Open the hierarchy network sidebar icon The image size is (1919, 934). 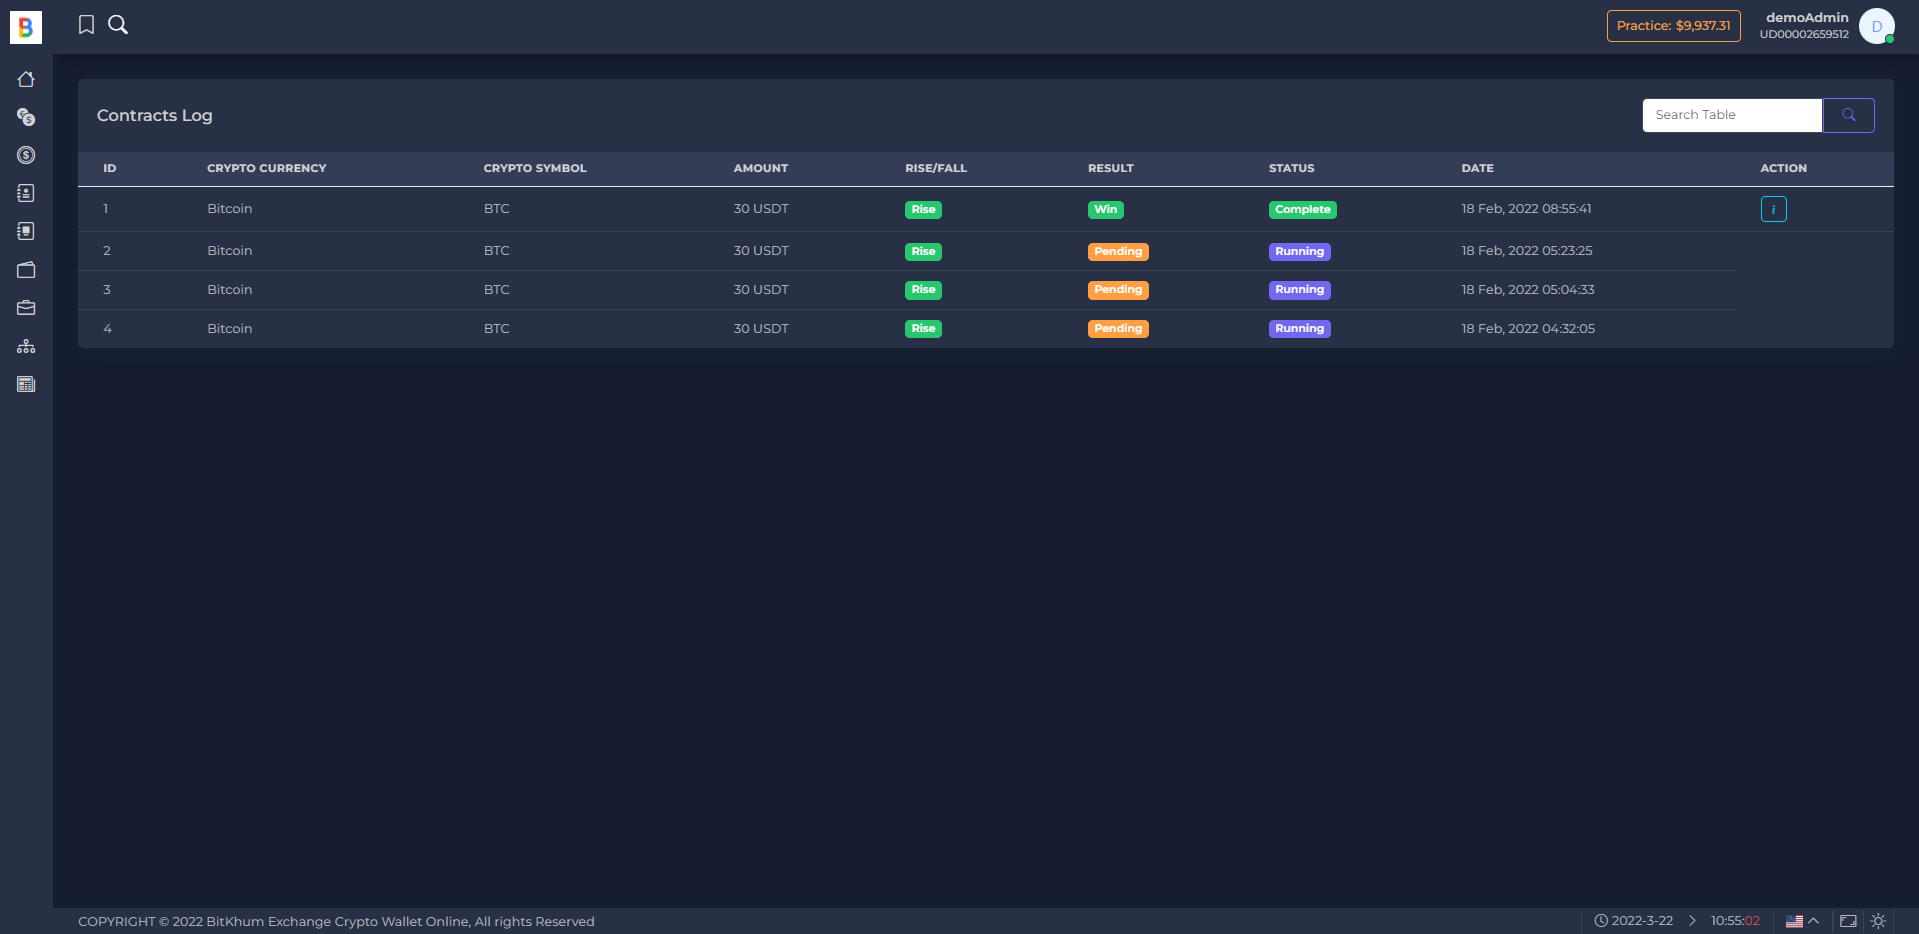[26, 346]
